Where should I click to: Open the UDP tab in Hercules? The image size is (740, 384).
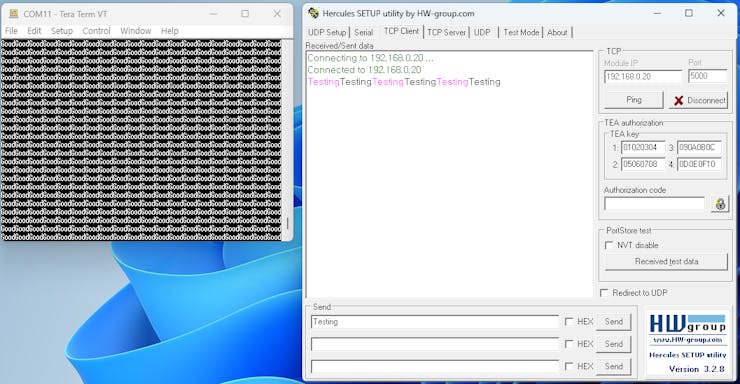click(482, 33)
